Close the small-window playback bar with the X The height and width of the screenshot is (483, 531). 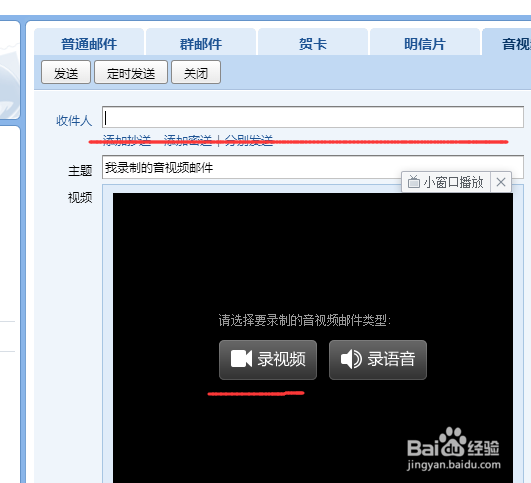tap(501, 182)
